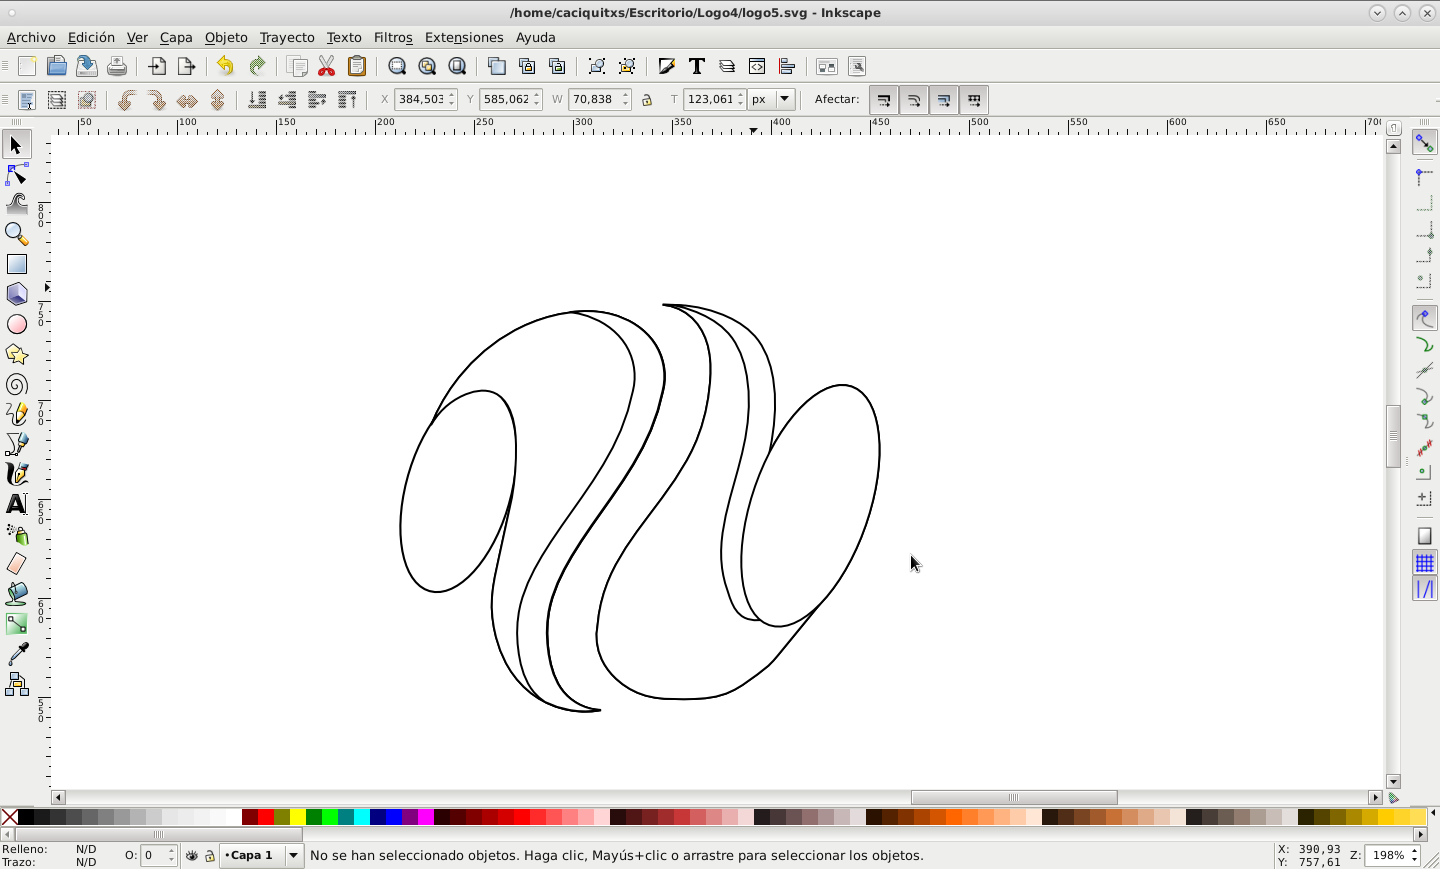Click the no-color X swatch
The width and height of the screenshot is (1440, 869).
point(9,817)
